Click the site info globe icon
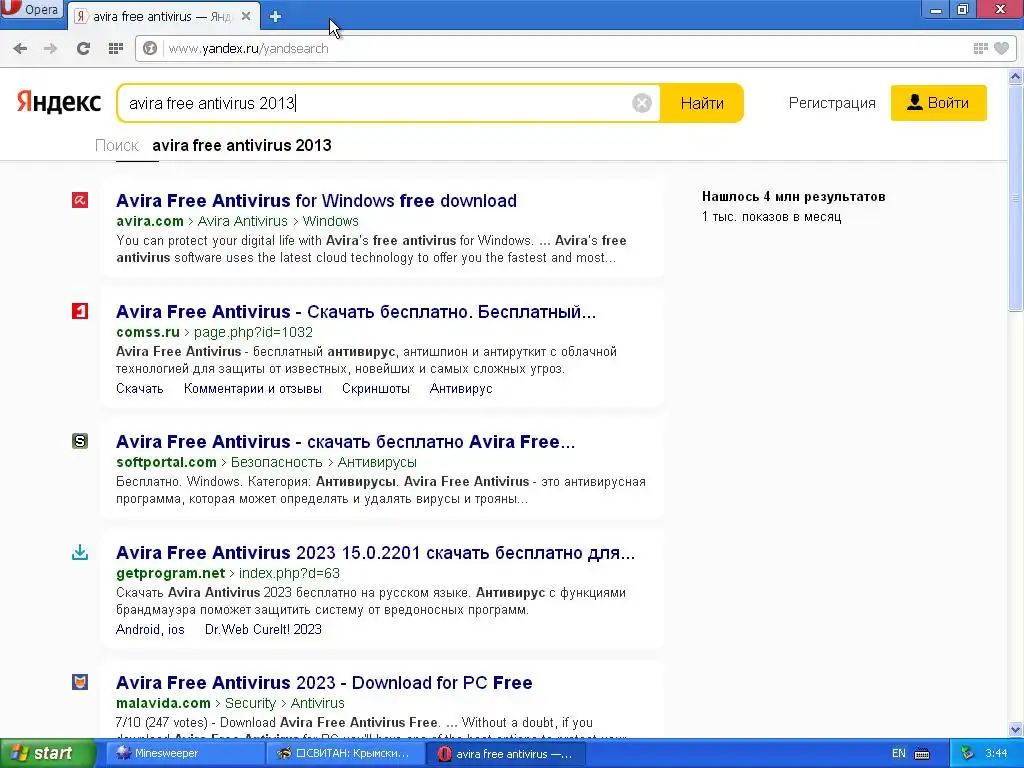This screenshot has height=768, width=1024. 150,48
